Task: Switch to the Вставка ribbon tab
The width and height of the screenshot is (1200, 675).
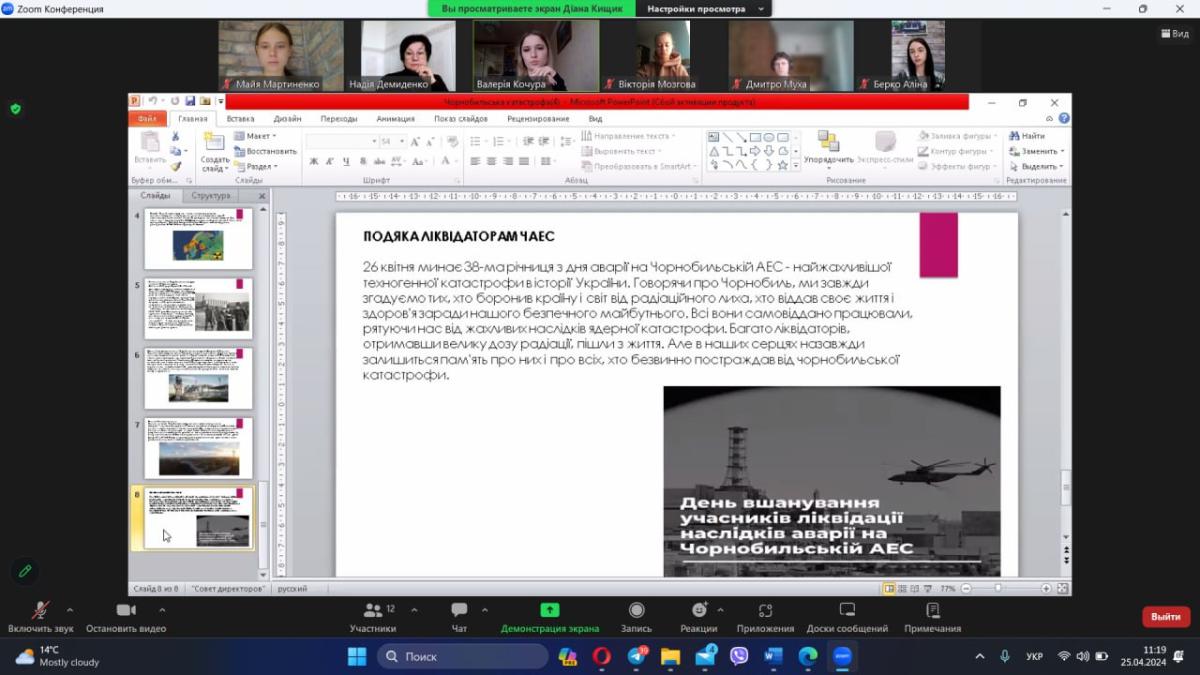Action: pos(240,119)
